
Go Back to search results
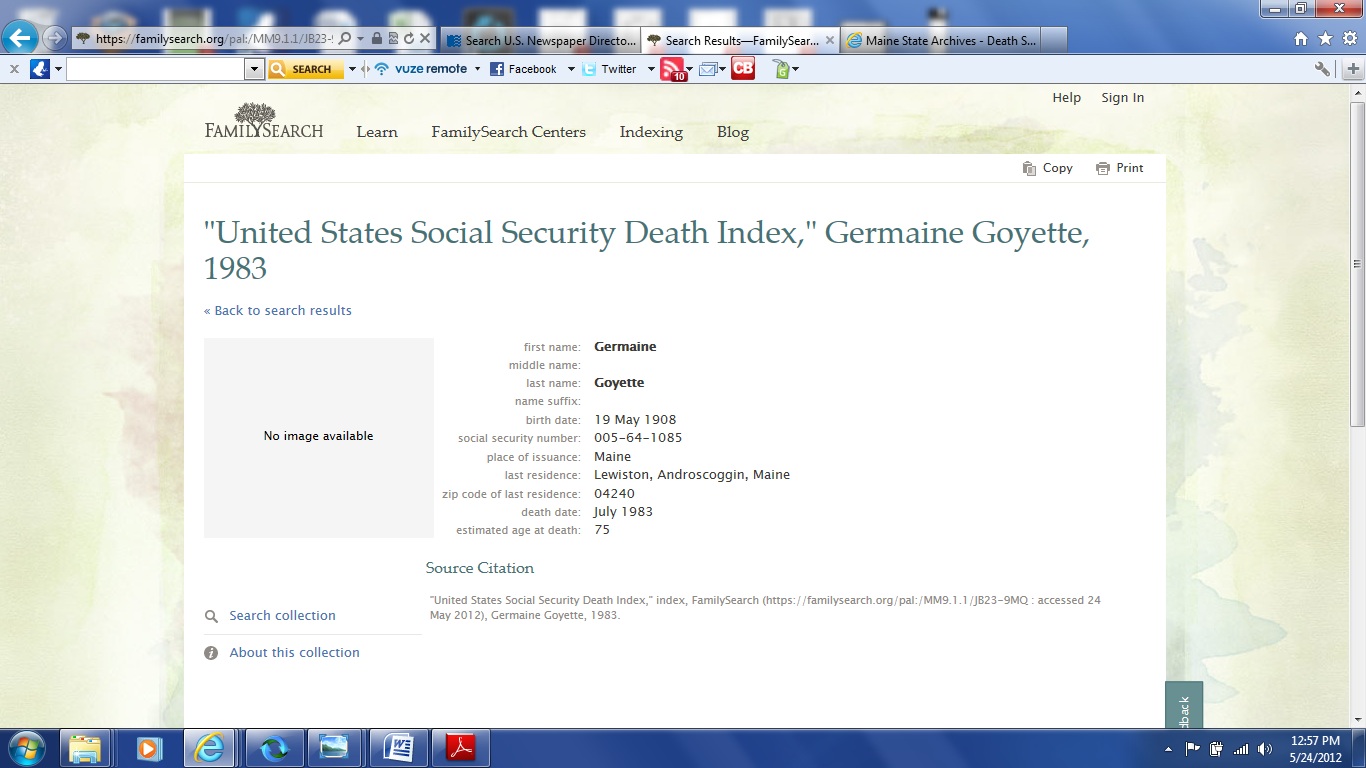[x=277, y=310]
